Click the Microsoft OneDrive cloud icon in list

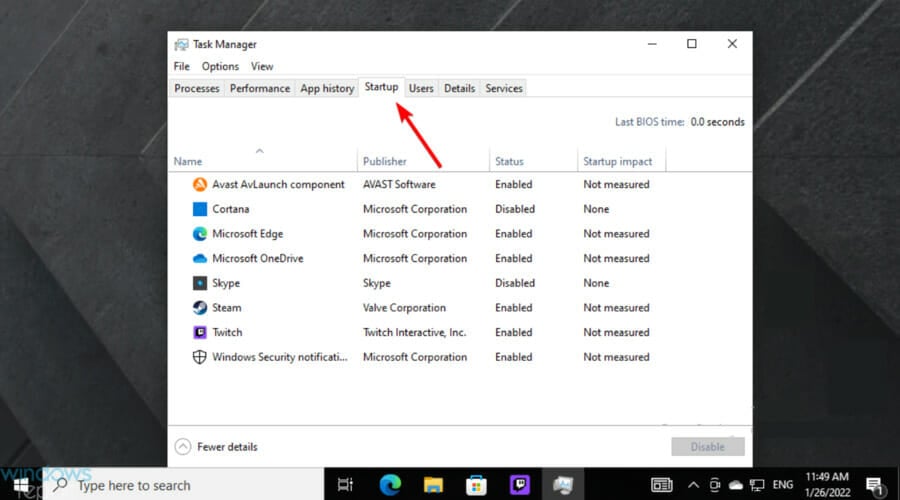click(x=200, y=258)
